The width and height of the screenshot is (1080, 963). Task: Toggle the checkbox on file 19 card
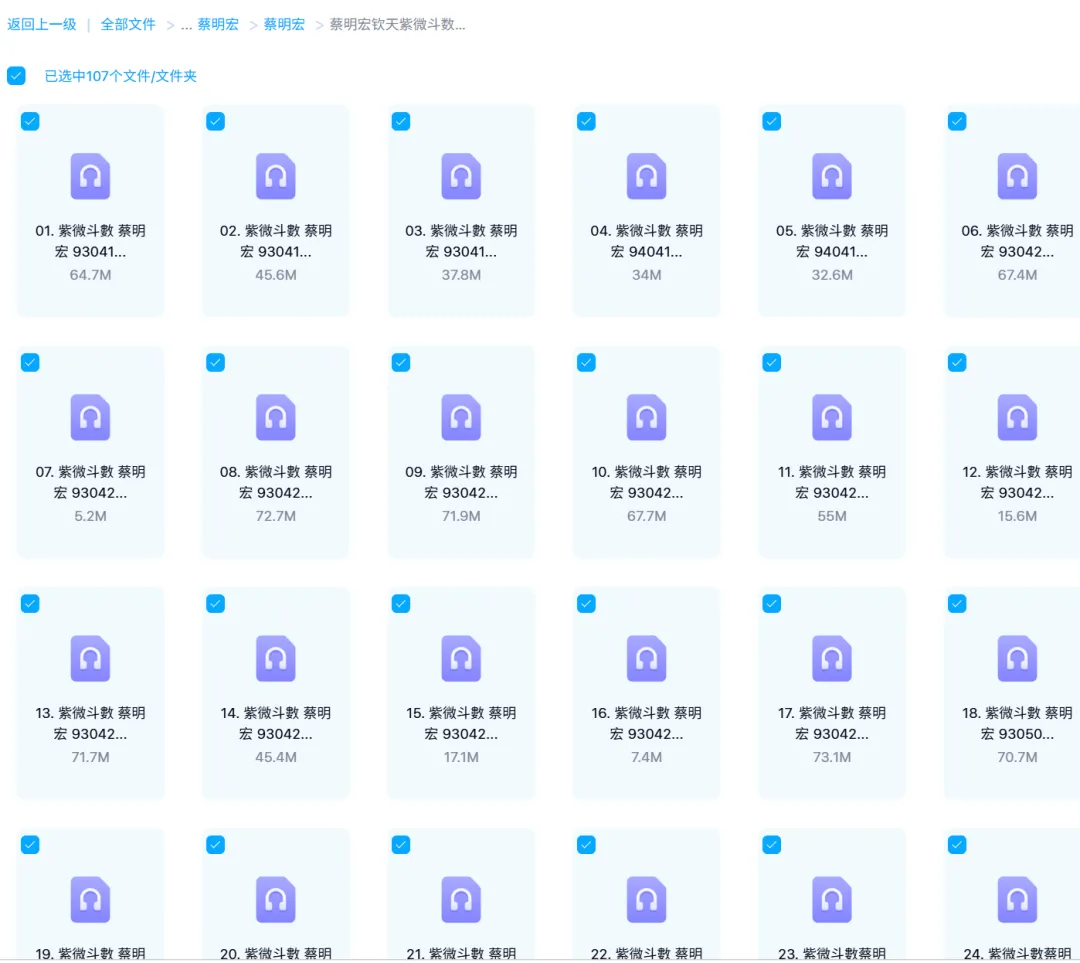30,845
